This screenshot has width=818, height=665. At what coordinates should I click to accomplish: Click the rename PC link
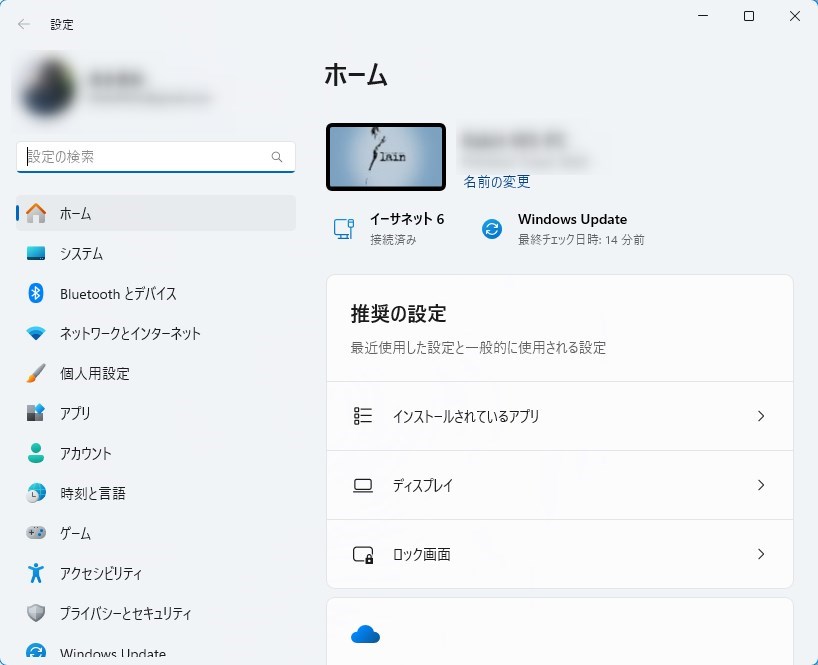pyautogui.click(x=497, y=182)
